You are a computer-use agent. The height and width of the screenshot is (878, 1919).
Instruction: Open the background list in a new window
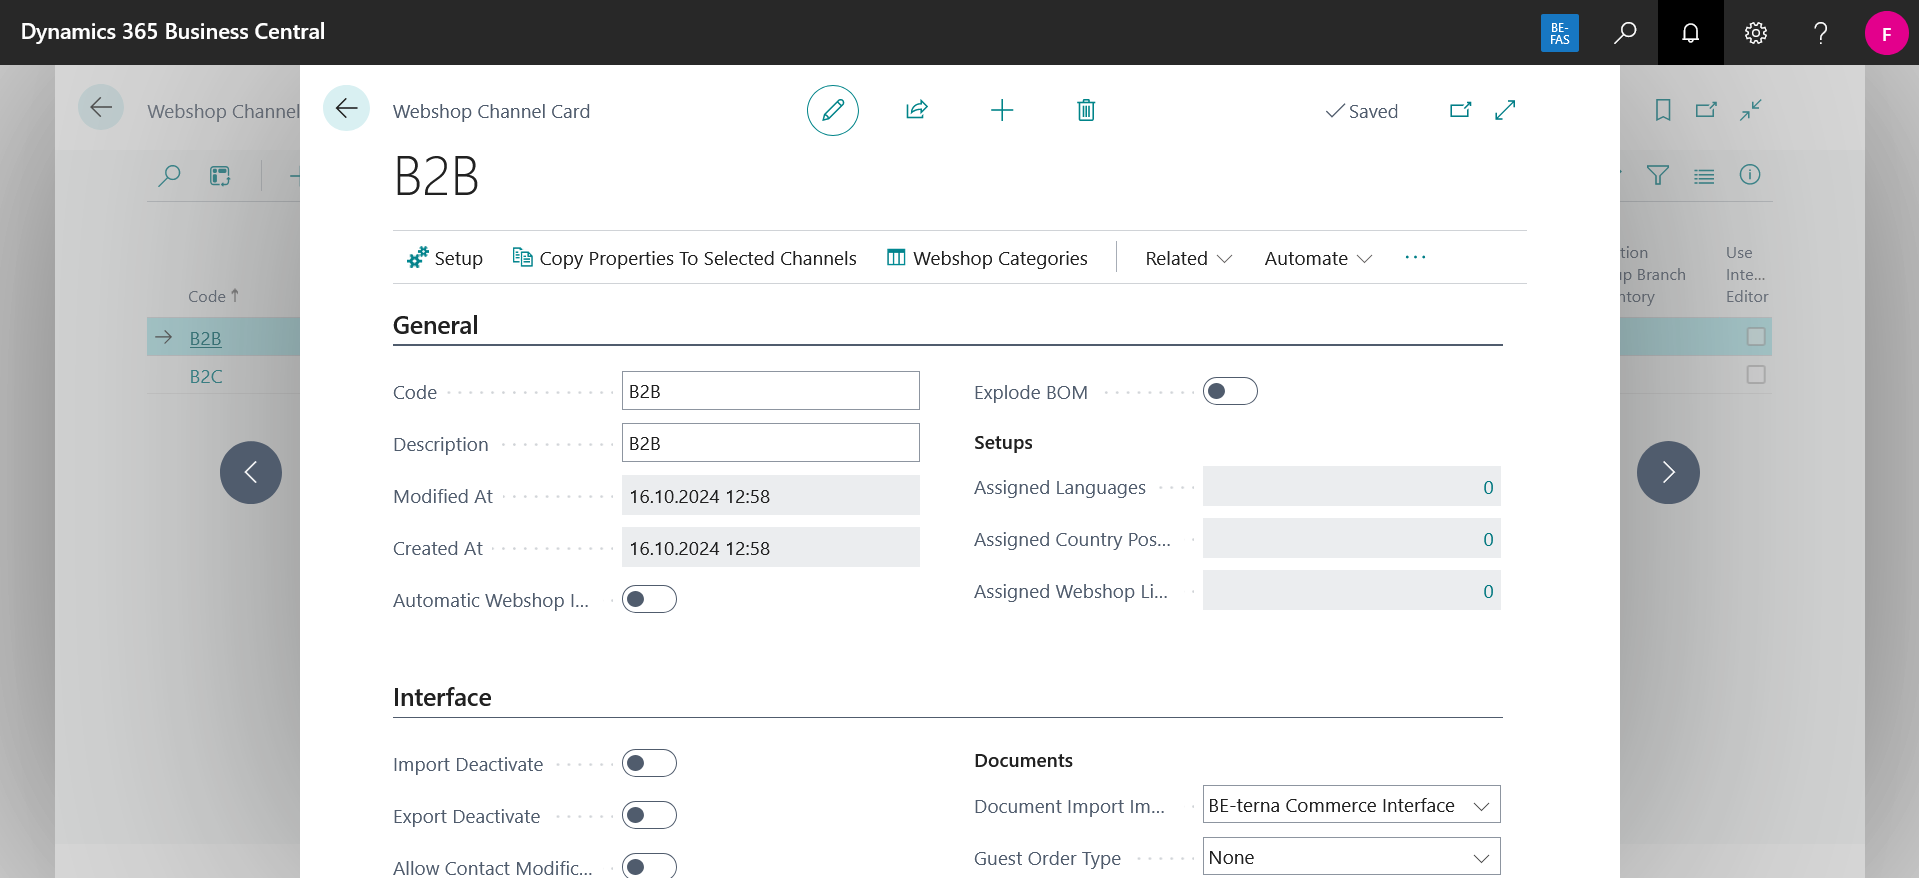[x=1706, y=110]
